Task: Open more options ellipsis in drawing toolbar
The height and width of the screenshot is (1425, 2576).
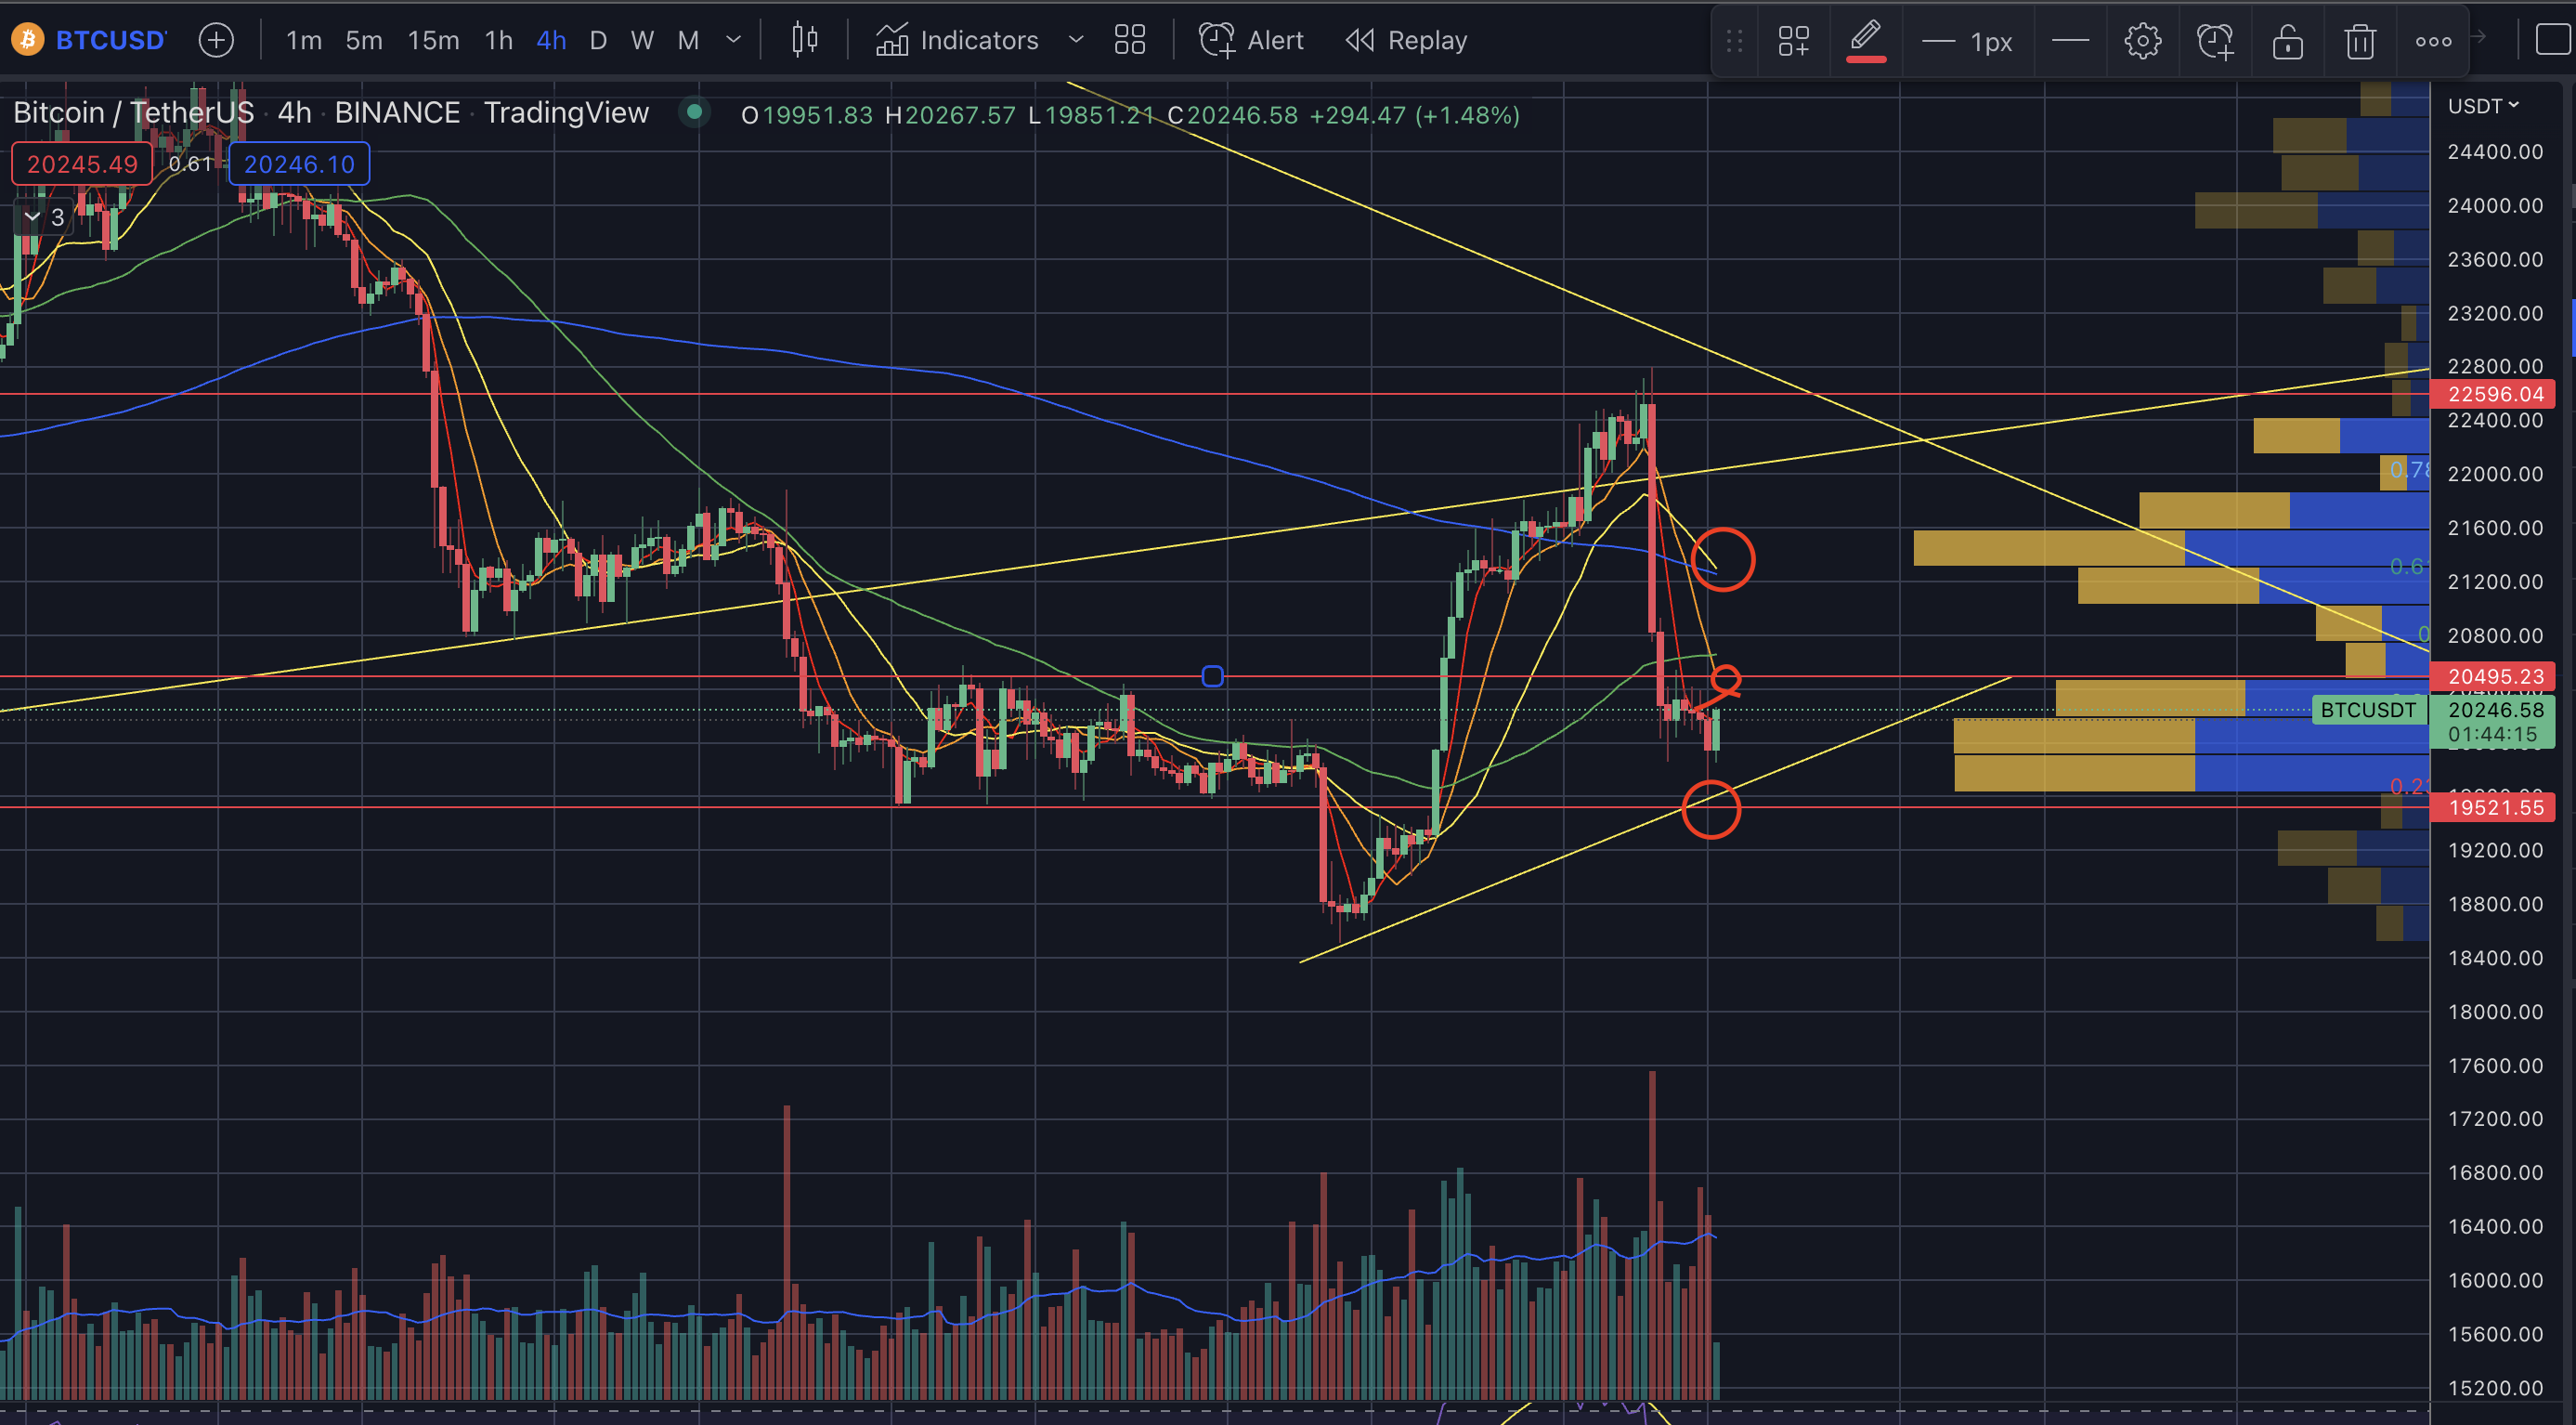Action: pyautogui.click(x=2433, y=41)
